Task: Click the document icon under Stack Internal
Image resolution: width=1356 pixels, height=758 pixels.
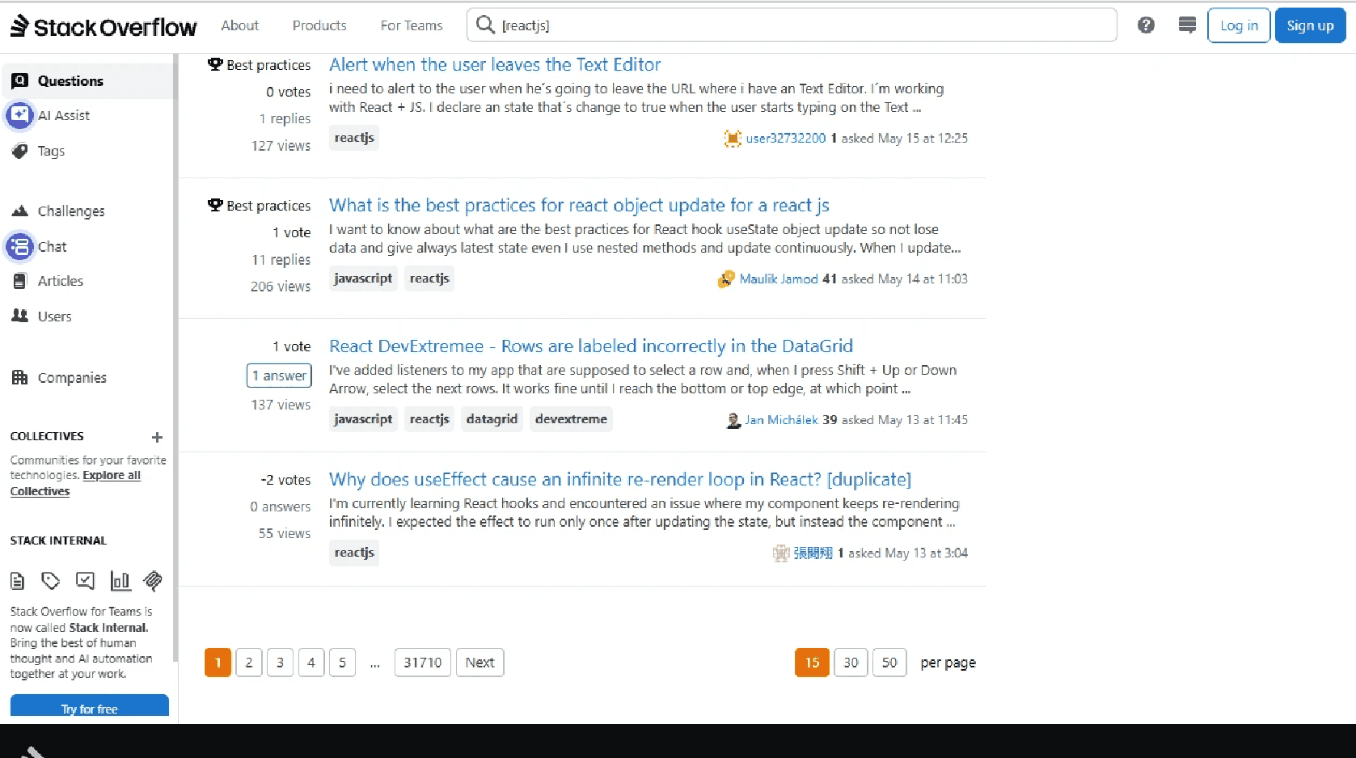Action: [x=18, y=580]
